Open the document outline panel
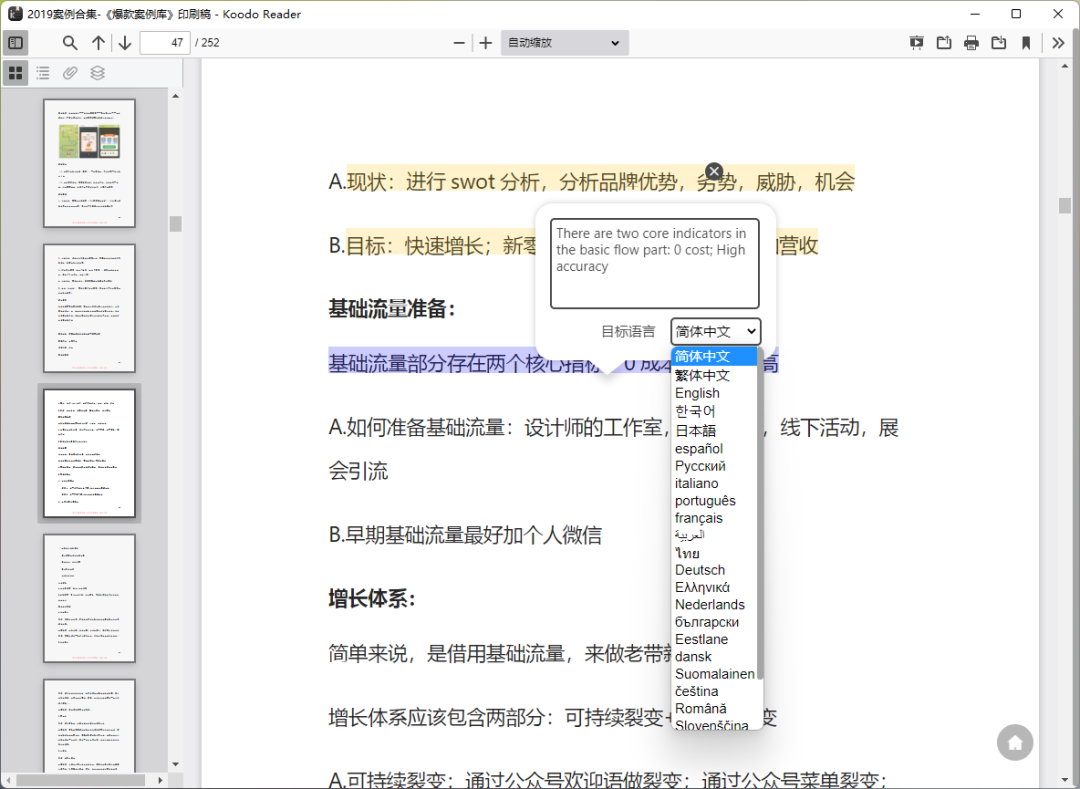Viewport: 1080px width, 789px height. 42,72
